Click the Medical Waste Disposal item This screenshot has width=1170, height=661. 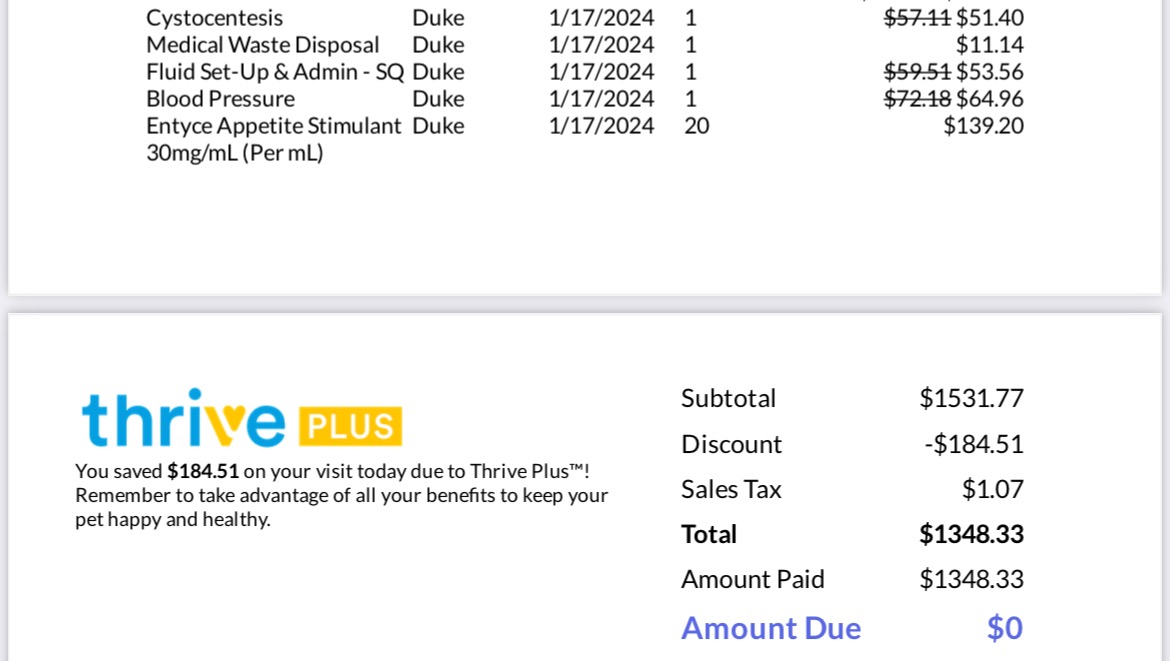[x=263, y=45]
